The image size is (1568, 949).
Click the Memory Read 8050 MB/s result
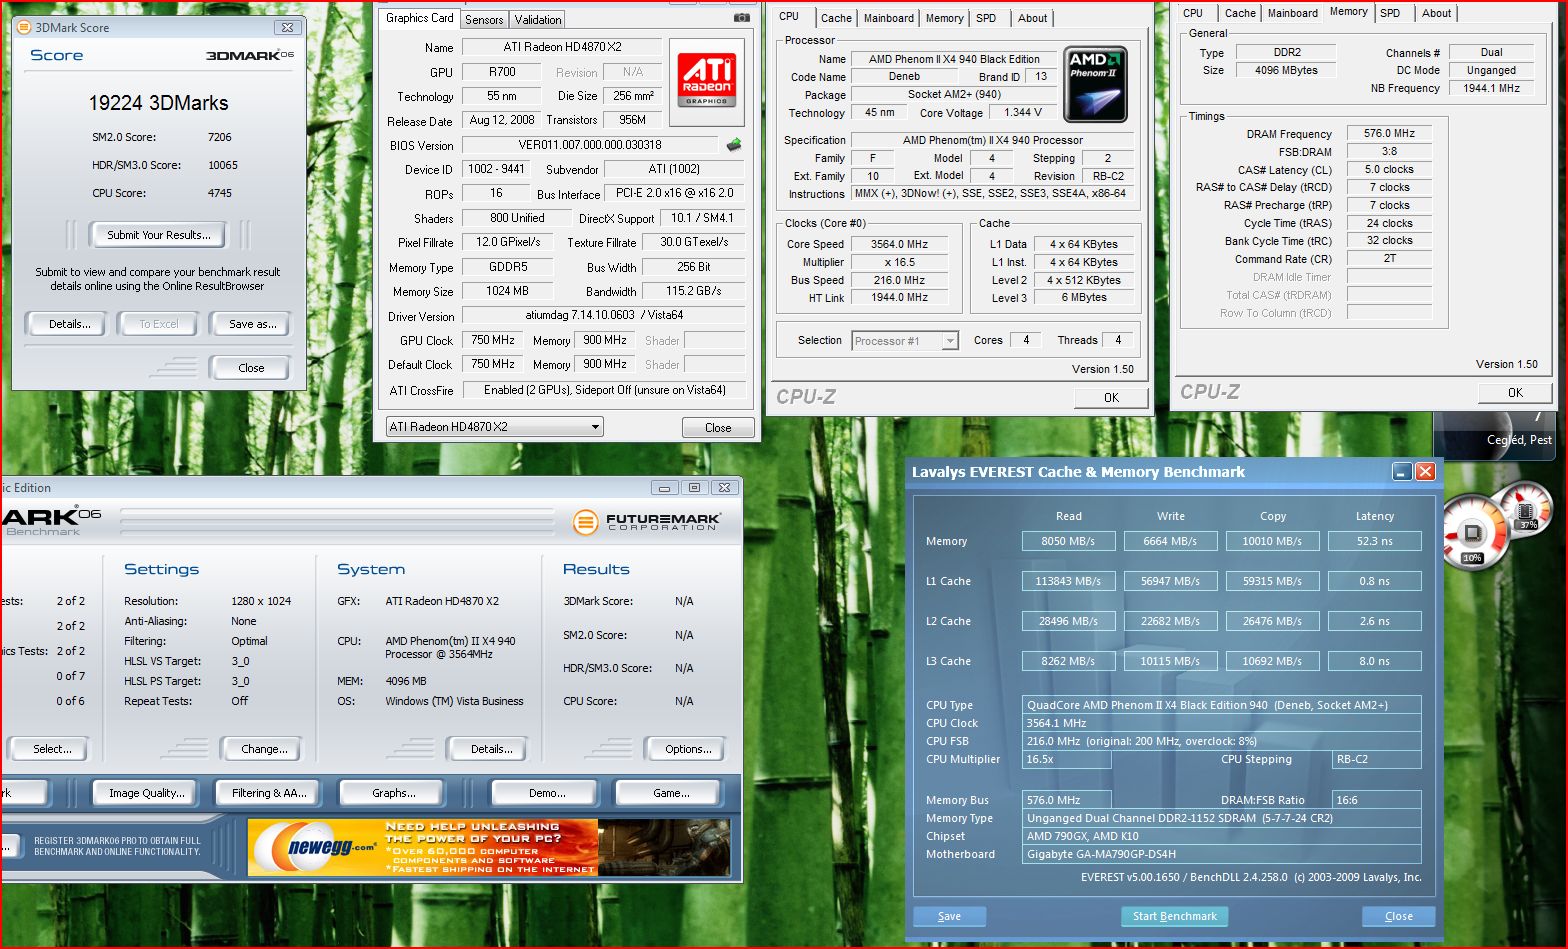(1068, 541)
